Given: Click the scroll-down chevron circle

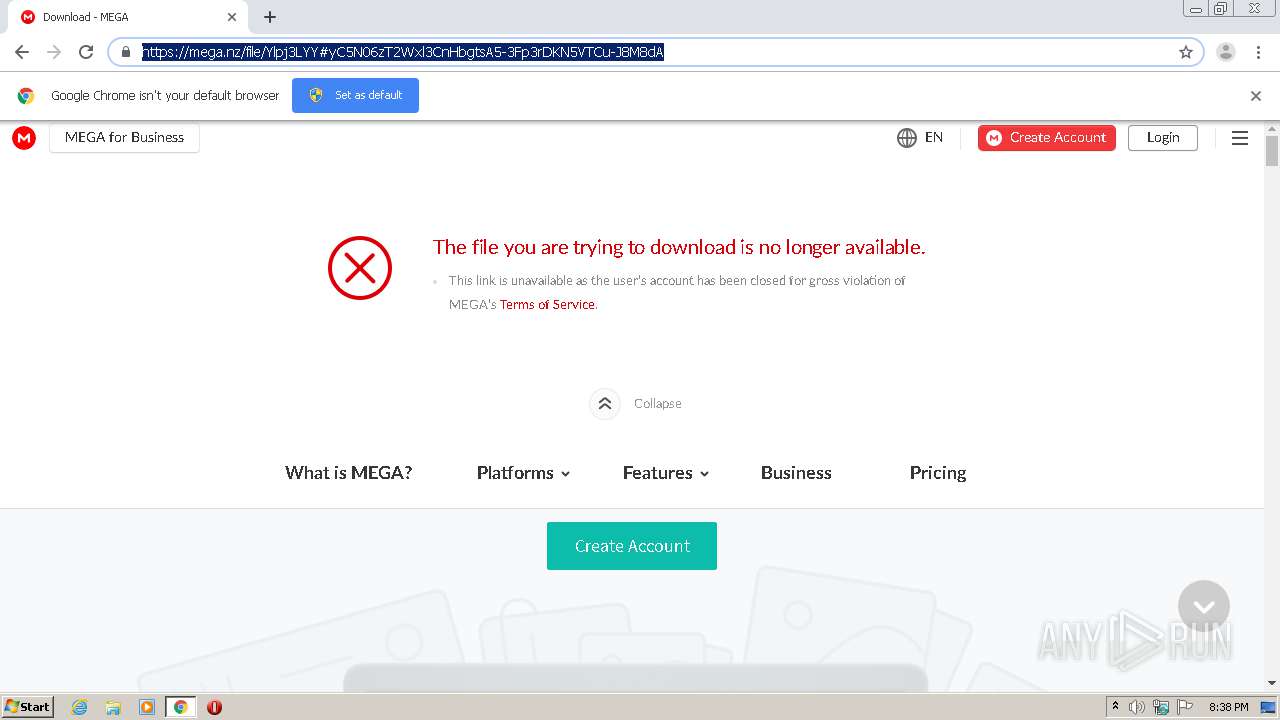Looking at the screenshot, I should click(1204, 606).
